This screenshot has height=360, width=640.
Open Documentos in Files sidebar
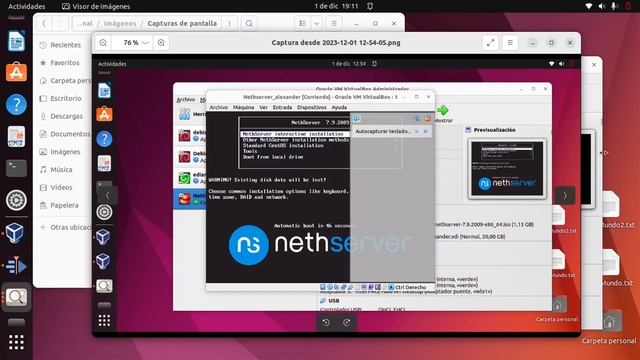coord(62,134)
